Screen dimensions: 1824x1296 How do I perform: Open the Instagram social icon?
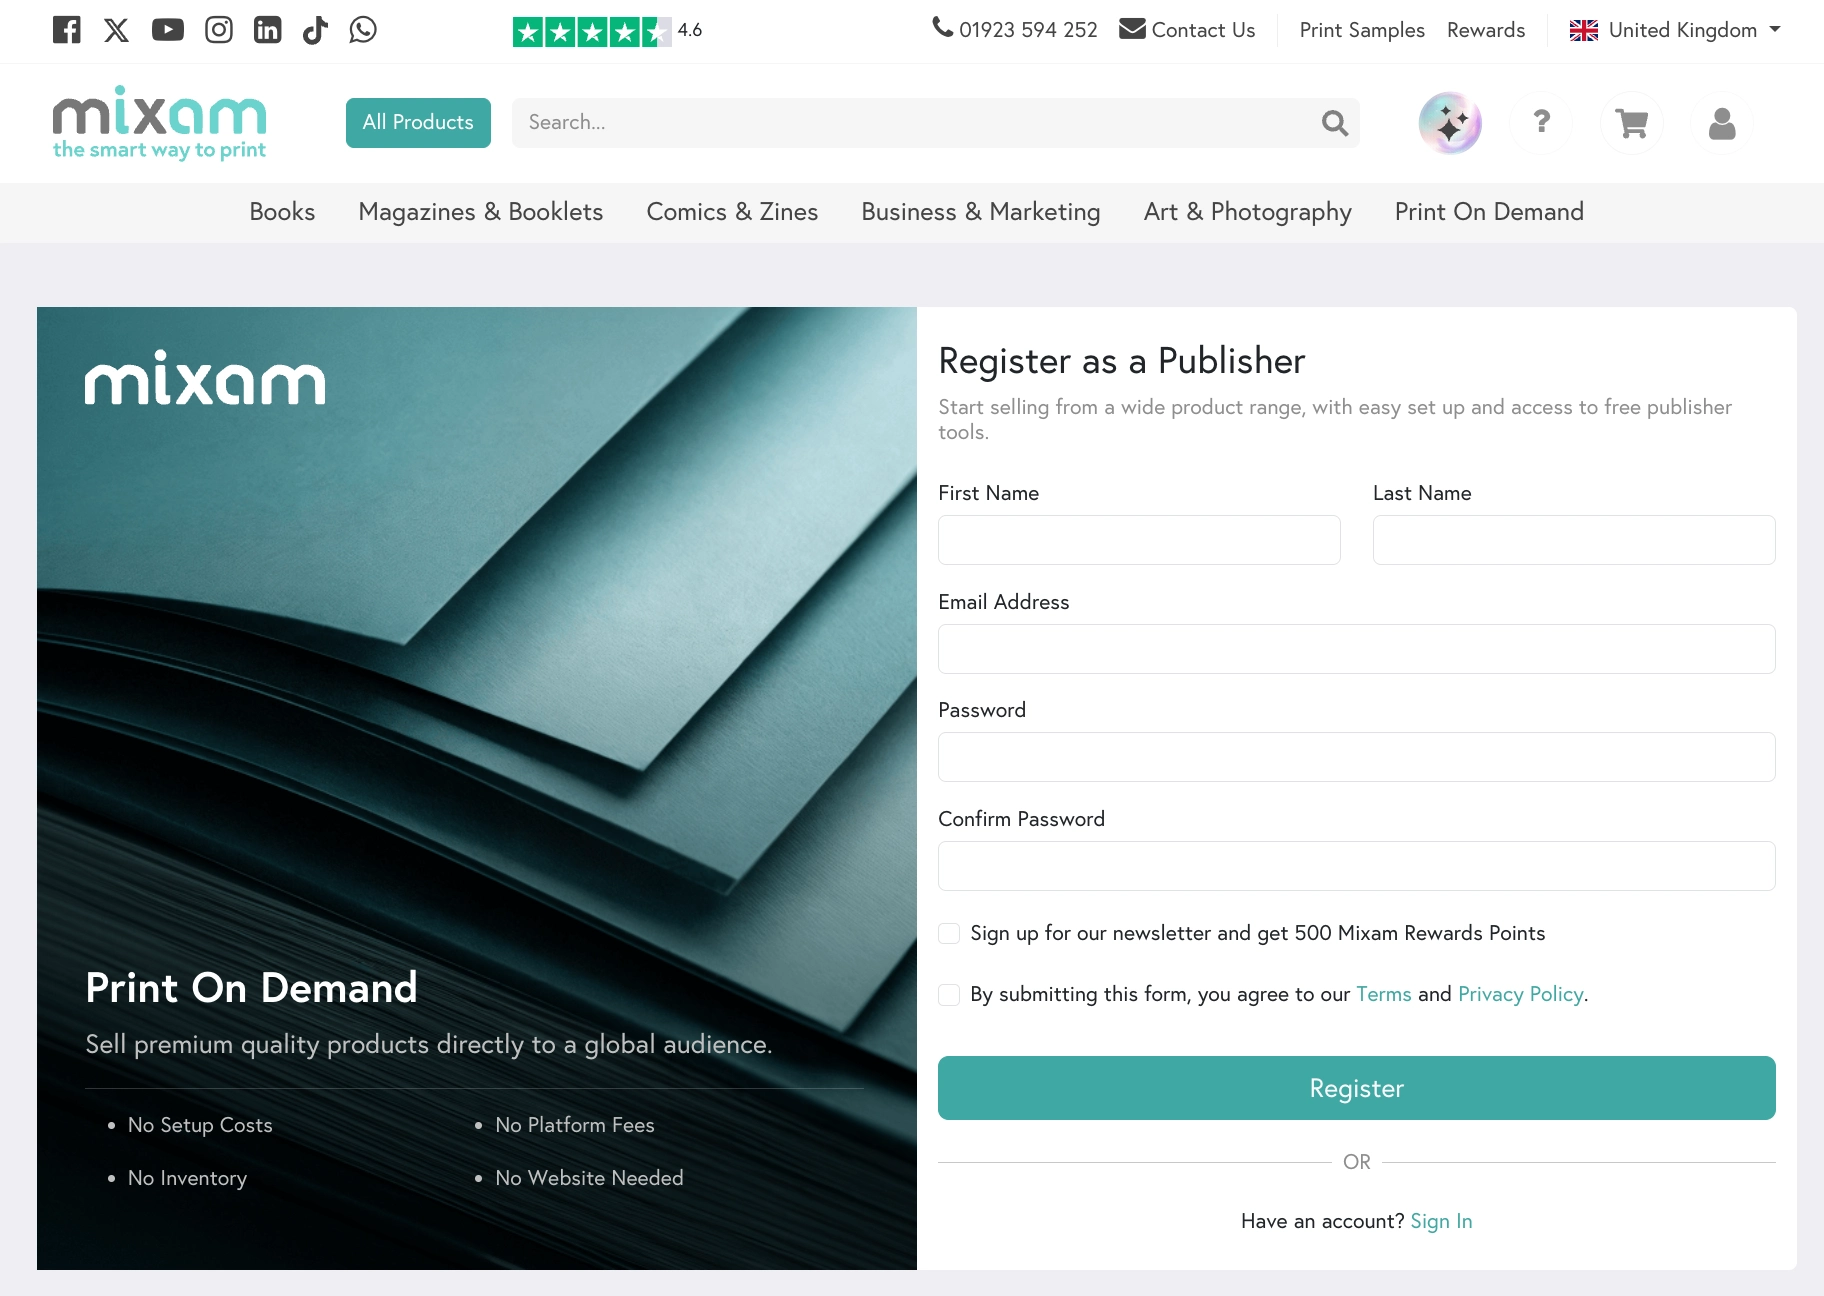tap(219, 30)
